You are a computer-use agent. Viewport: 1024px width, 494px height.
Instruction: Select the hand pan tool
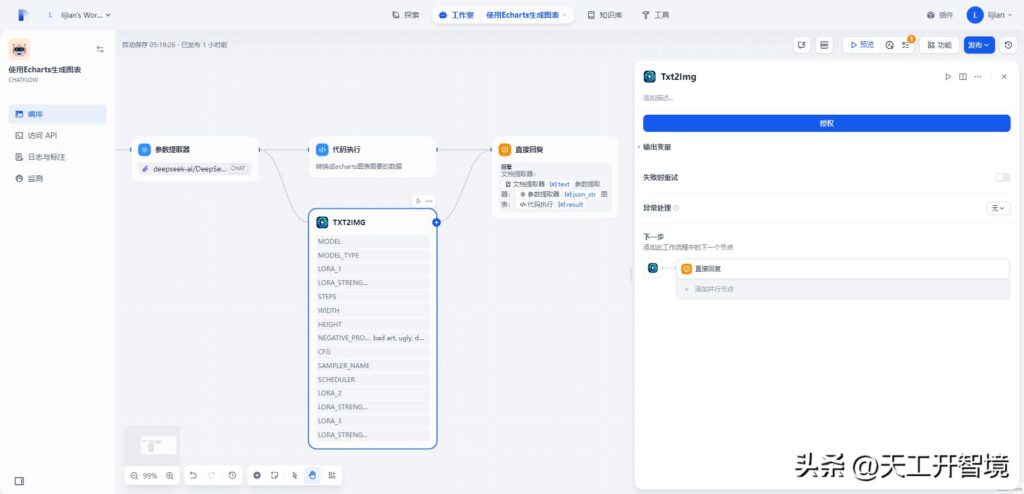(x=313, y=476)
